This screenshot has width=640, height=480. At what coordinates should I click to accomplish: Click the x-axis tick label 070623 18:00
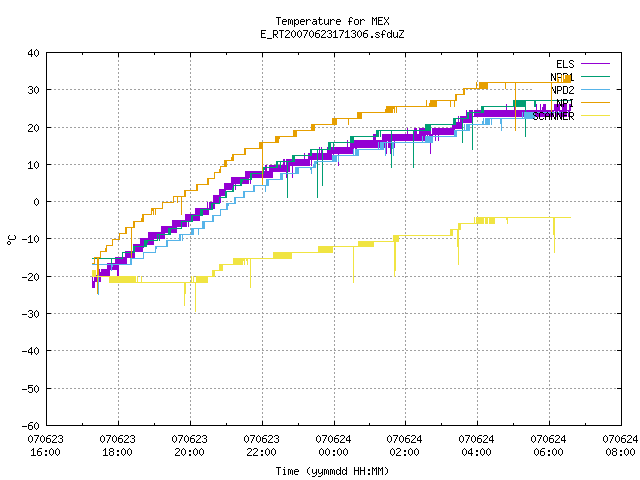118,446
